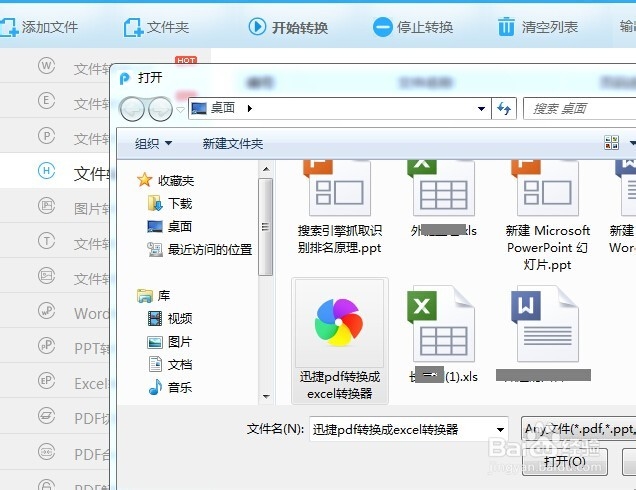Click navigation pane scrollbar down arrow
This screenshot has height=490, width=636.
coord(266,396)
